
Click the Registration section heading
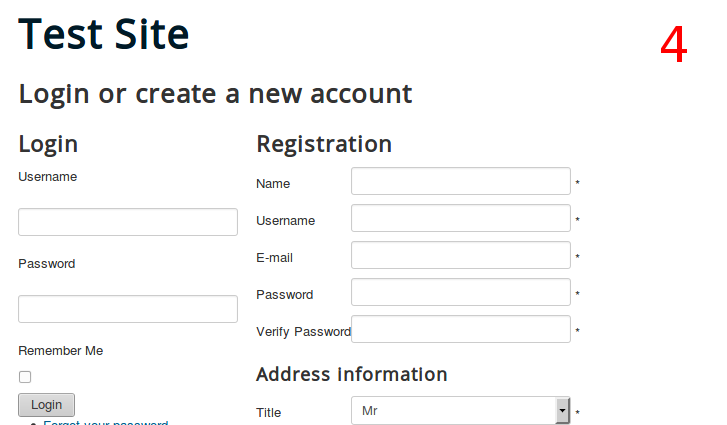pyautogui.click(x=324, y=144)
